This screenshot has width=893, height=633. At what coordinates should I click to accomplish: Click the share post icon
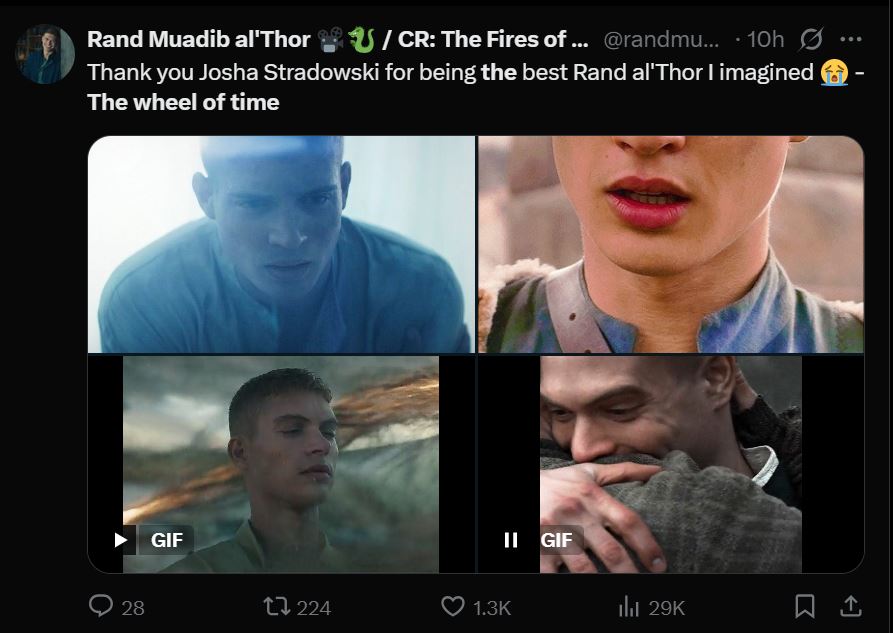(851, 606)
